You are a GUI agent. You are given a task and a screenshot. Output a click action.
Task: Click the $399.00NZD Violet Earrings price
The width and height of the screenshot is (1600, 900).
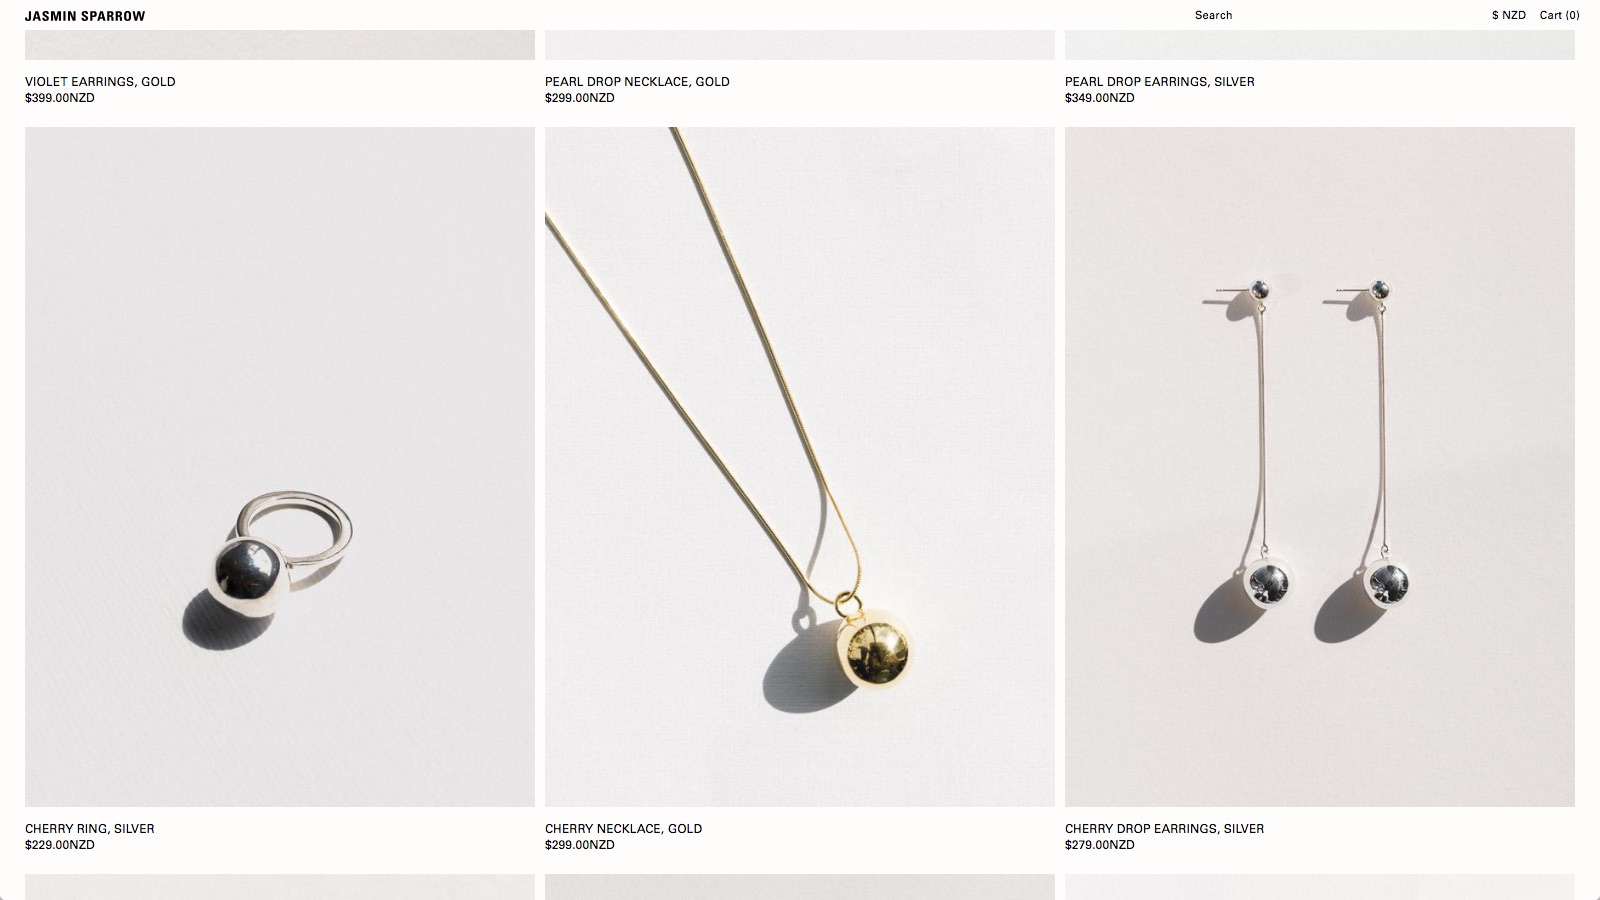[60, 98]
